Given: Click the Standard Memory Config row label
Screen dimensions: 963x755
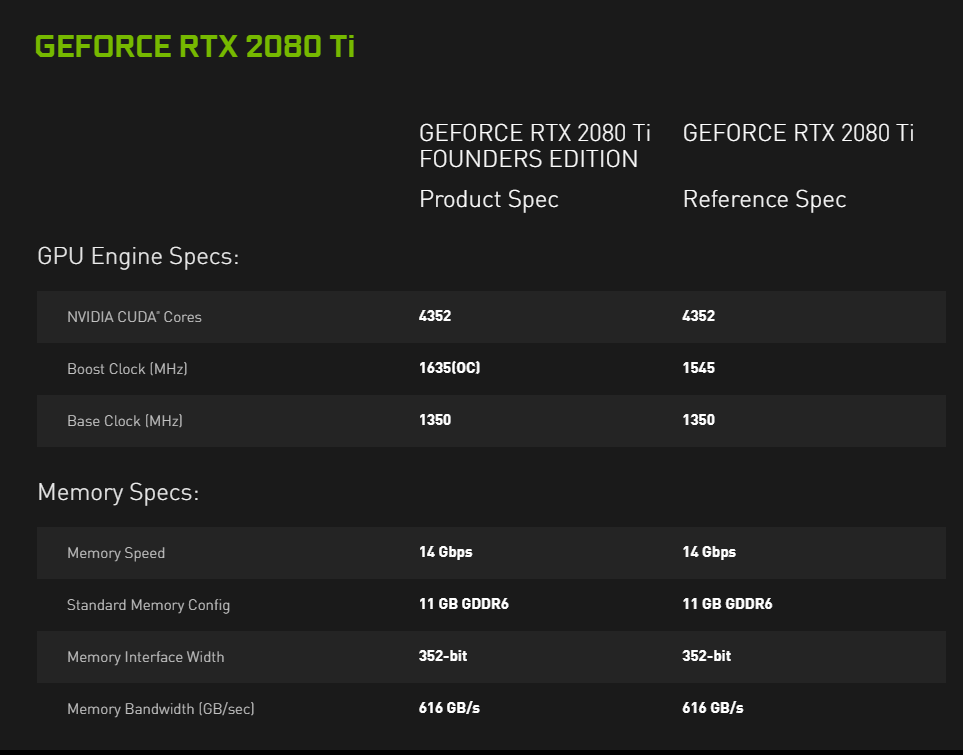Looking at the screenshot, I should (x=148, y=605).
